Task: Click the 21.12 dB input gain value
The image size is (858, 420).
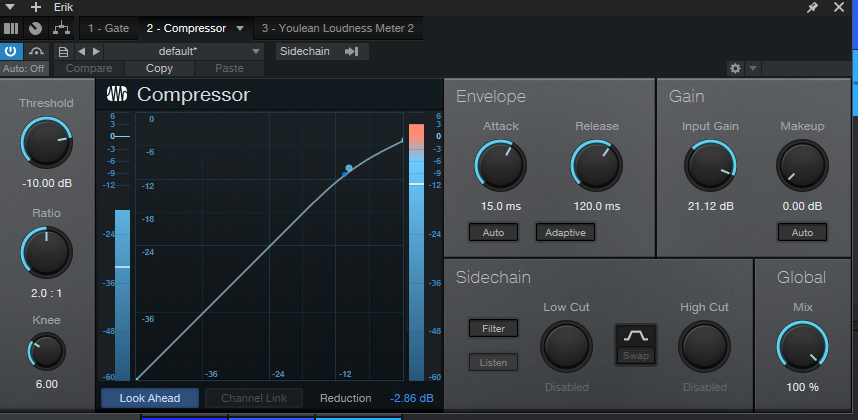Action: [710, 206]
